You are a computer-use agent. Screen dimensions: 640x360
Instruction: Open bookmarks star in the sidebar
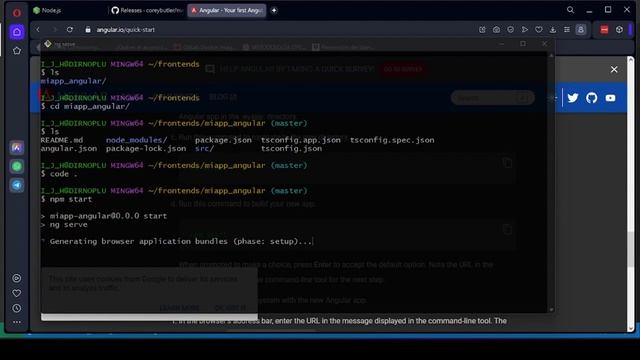pos(17,51)
